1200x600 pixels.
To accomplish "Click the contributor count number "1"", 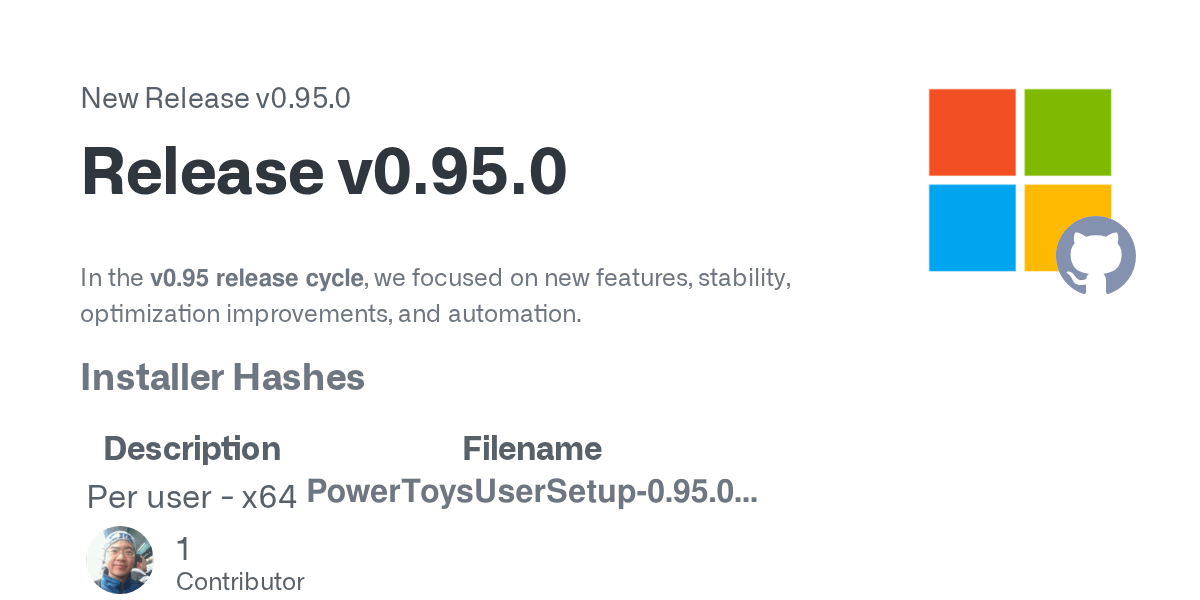I will tap(183, 548).
